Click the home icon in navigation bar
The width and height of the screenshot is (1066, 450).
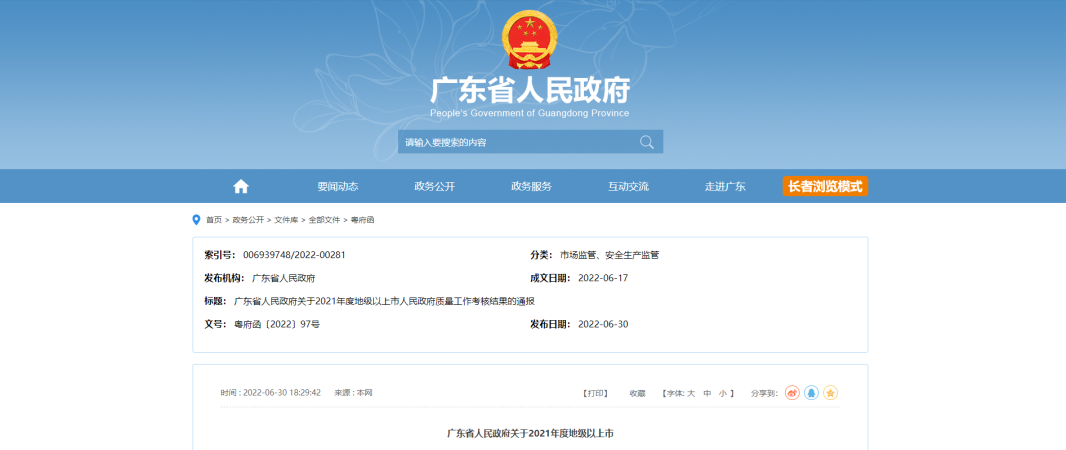[x=241, y=186]
